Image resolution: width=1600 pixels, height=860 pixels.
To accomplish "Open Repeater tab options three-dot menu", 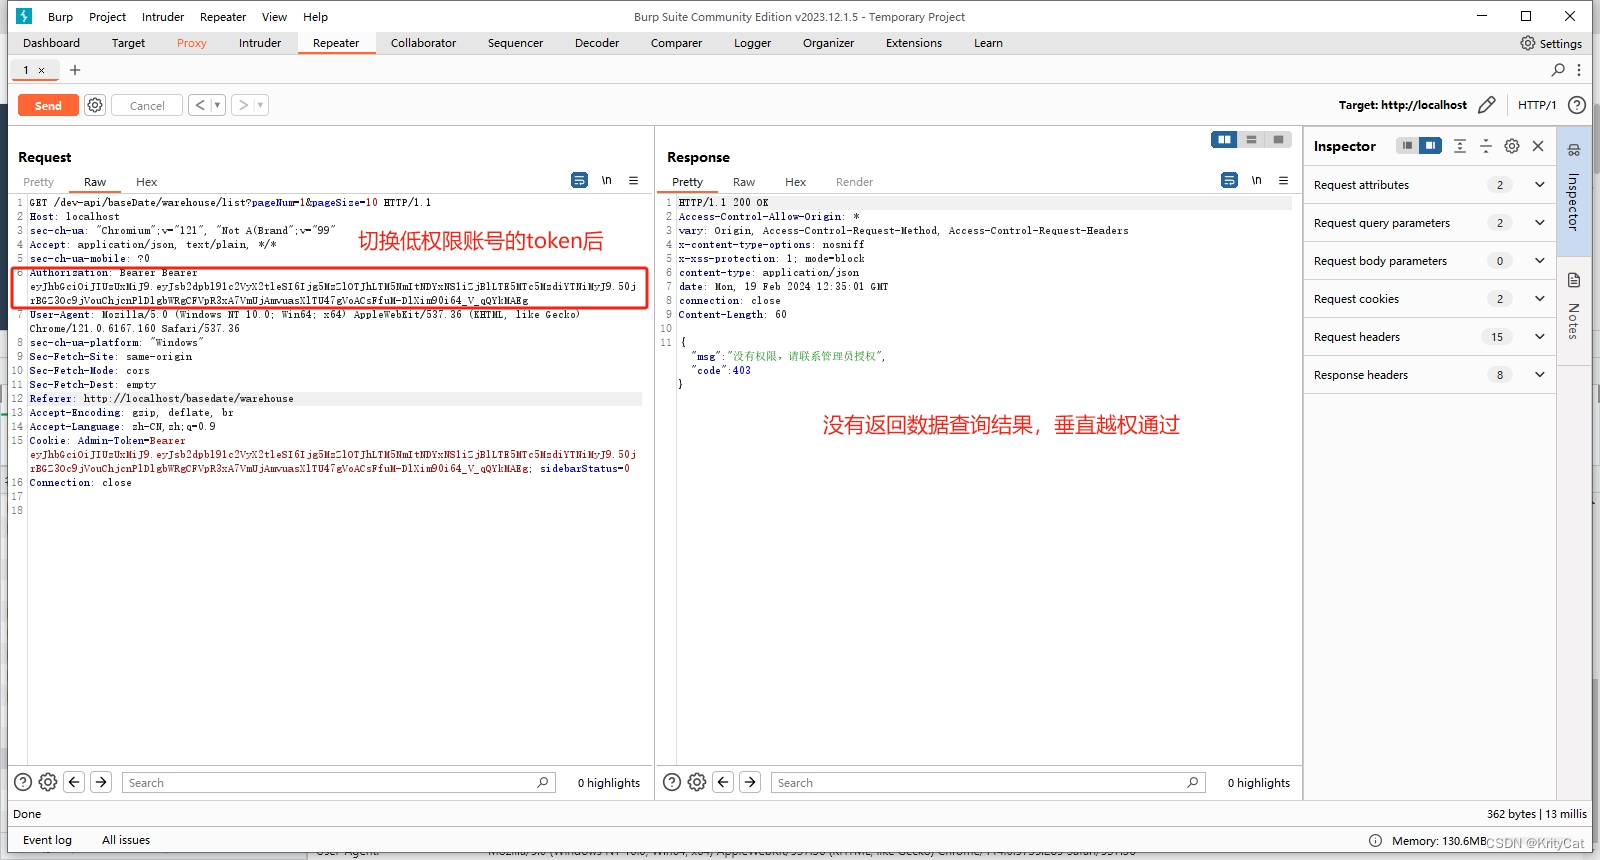I will tap(1579, 70).
